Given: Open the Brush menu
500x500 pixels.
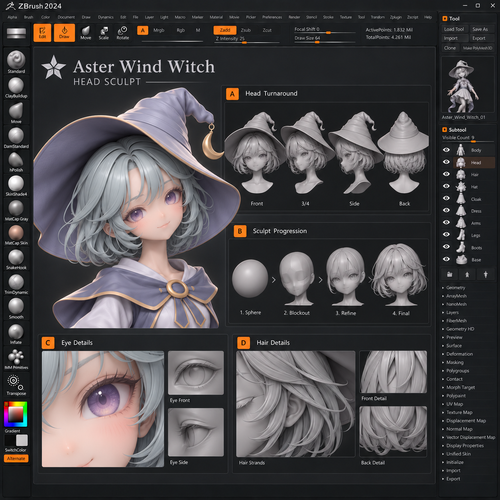Looking at the screenshot, I should tap(28, 17).
